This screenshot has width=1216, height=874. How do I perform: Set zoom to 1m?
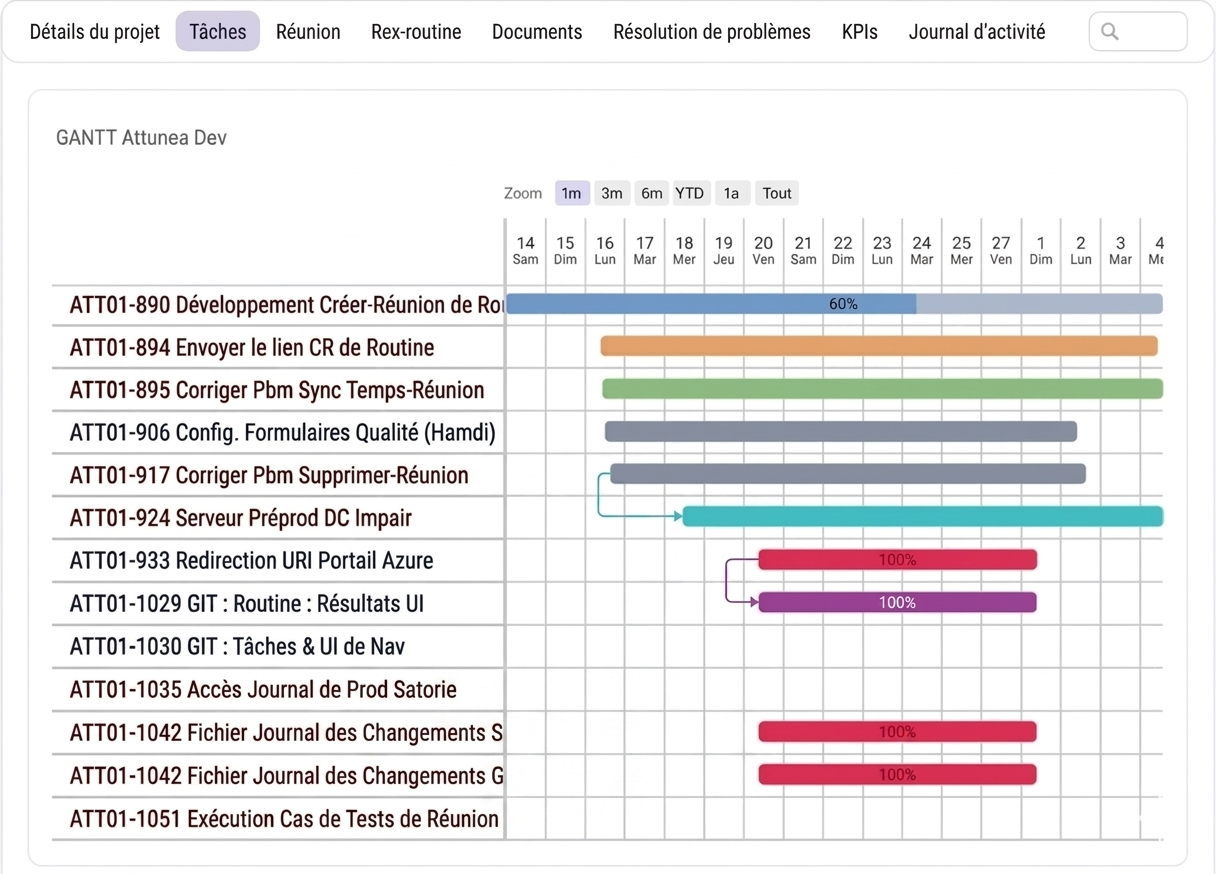[571, 193]
